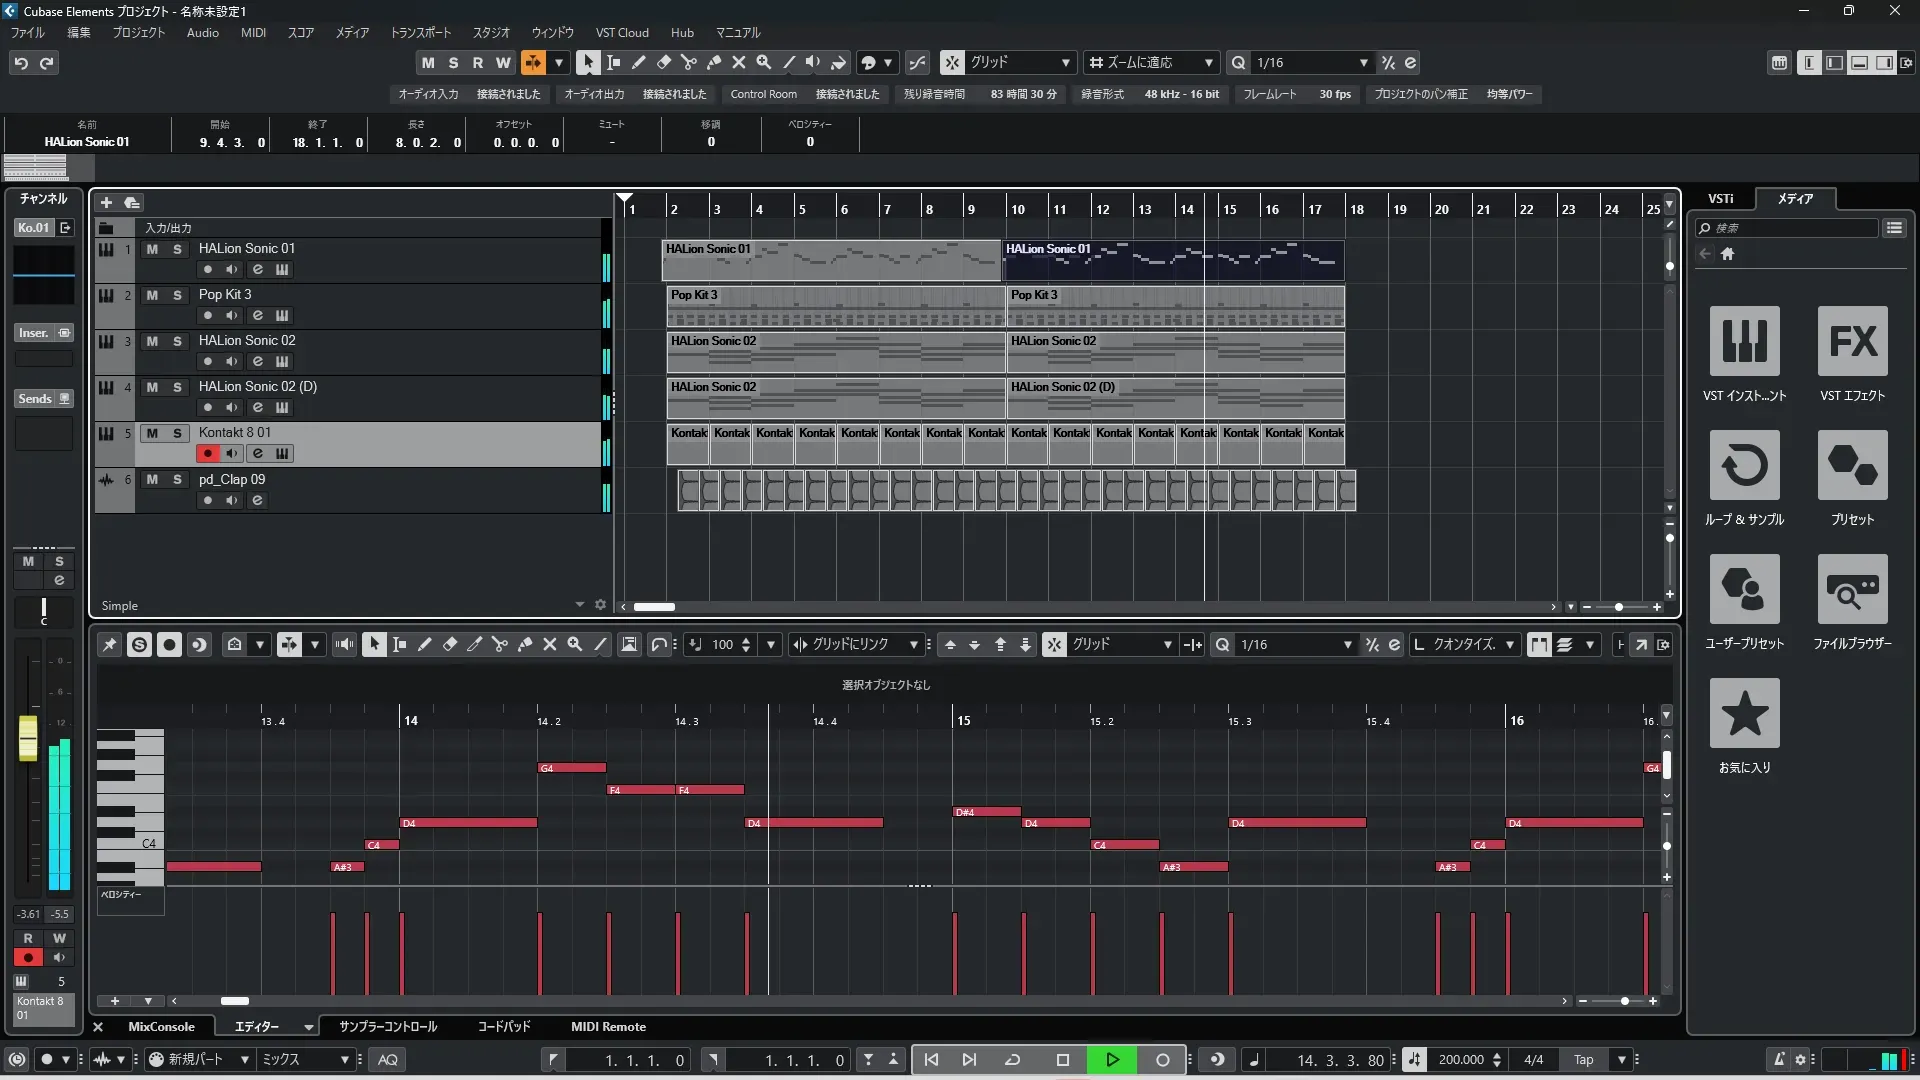
Task: Mute the Pop Kit 3 track
Action: [x=152, y=295]
